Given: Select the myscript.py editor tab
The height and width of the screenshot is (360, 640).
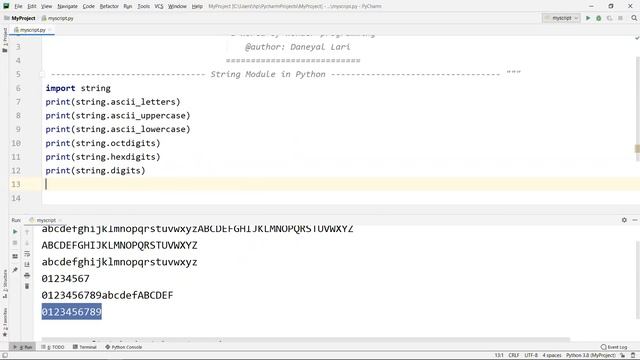Looking at the screenshot, I should click(32, 30).
